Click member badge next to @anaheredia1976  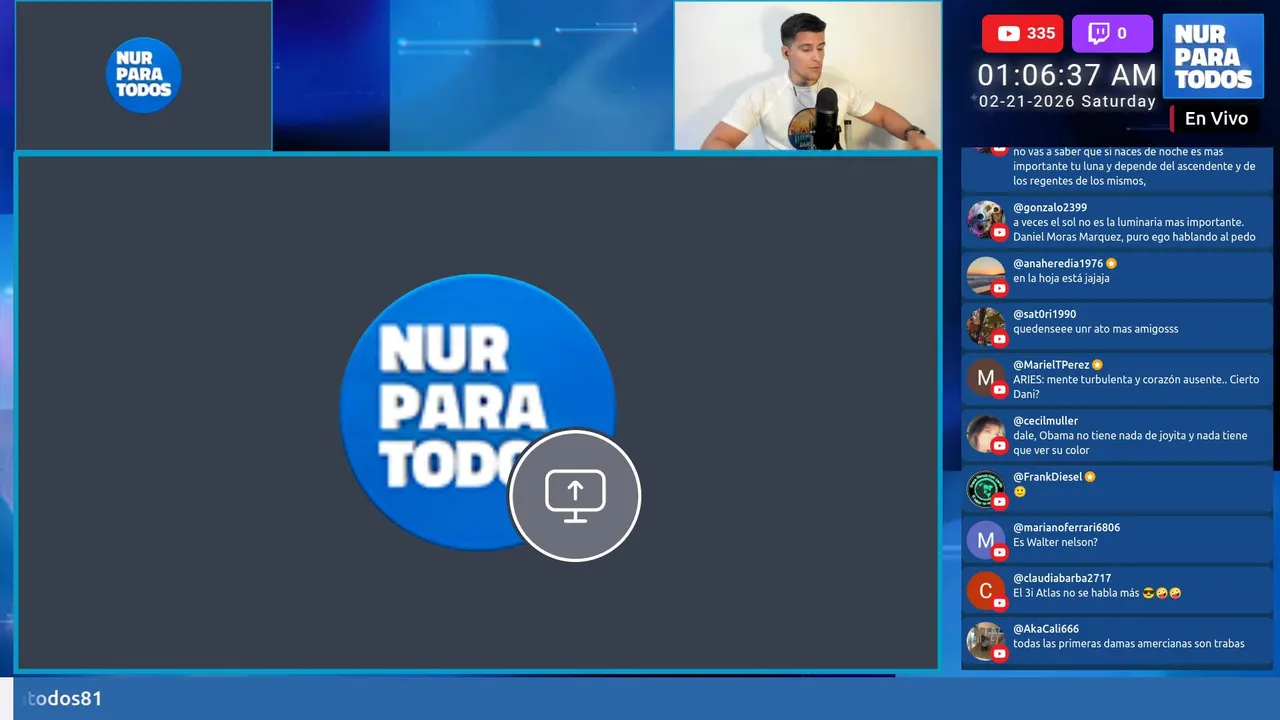(x=1111, y=264)
